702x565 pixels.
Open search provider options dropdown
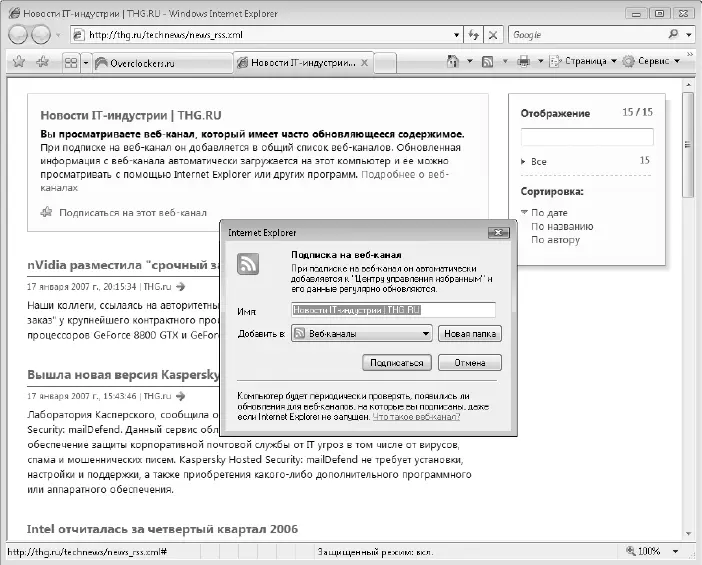[689, 35]
